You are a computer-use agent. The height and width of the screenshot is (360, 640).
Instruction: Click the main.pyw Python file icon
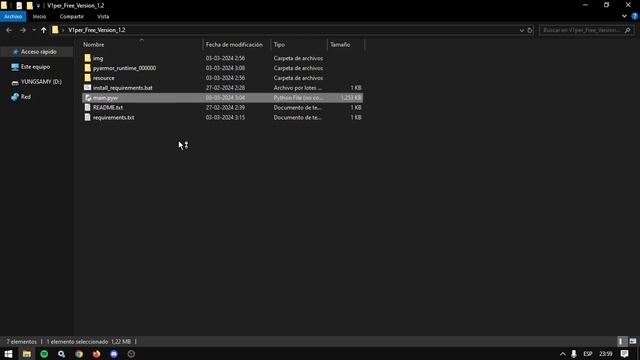point(87,98)
